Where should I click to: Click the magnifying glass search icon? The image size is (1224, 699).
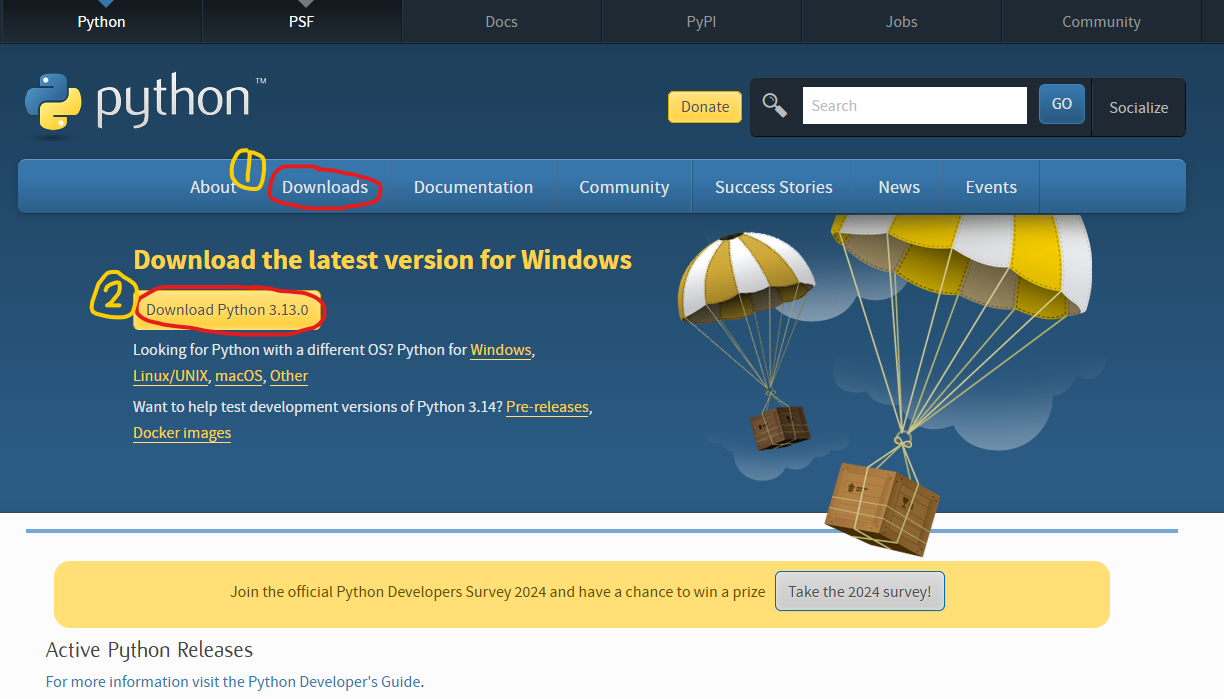[x=775, y=105]
